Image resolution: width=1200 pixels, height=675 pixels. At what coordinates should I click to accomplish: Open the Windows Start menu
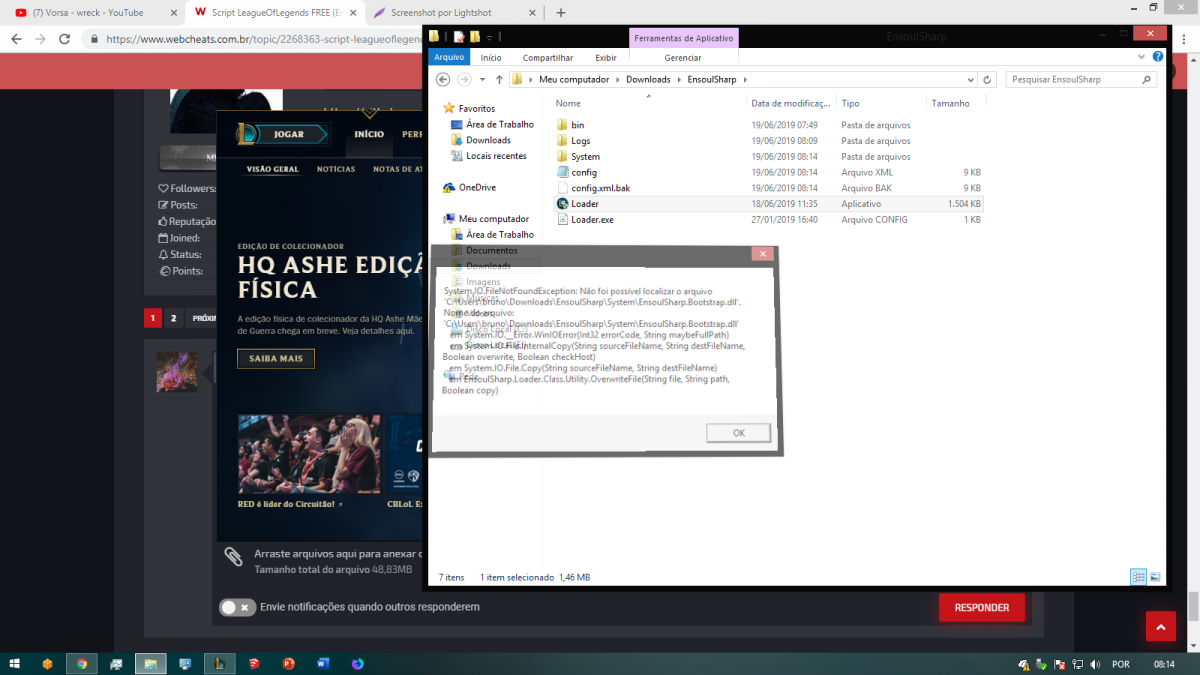15,663
